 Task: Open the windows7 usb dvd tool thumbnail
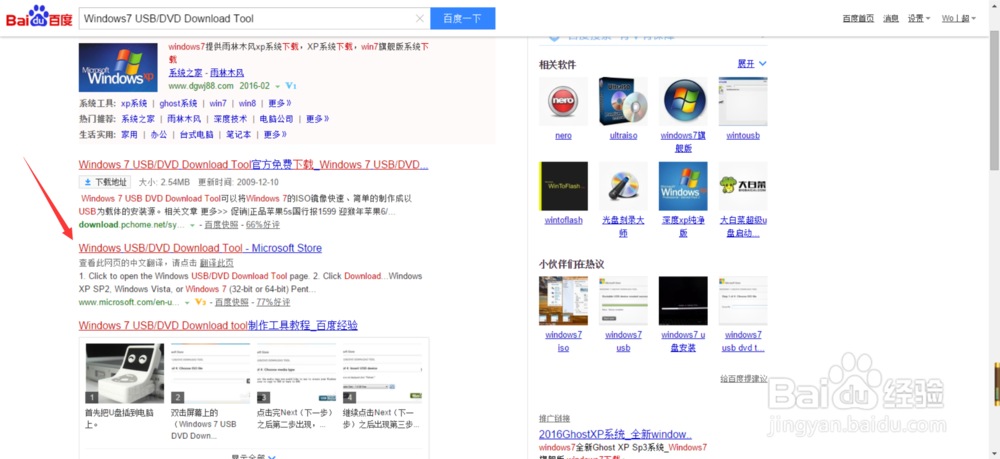click(x=743, y=301)
